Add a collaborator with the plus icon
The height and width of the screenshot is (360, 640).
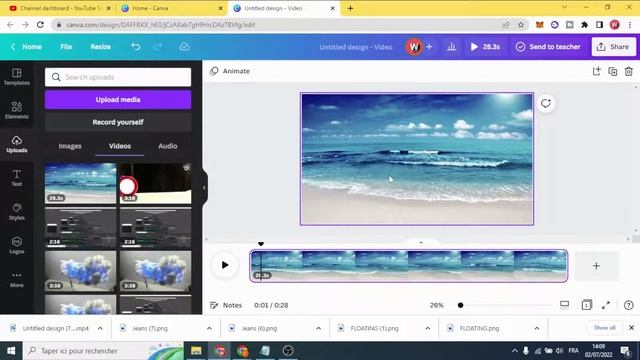coord(429,47)
